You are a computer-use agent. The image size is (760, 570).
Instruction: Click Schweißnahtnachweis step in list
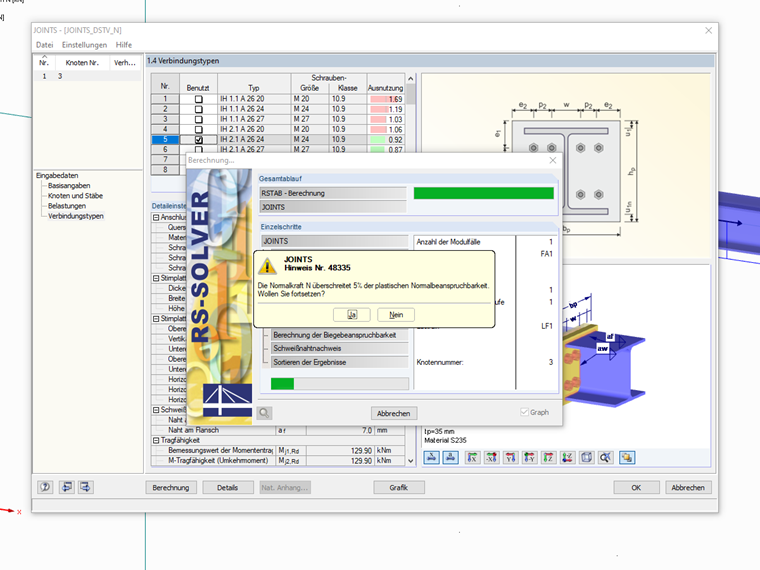click(x=339, y=348)
